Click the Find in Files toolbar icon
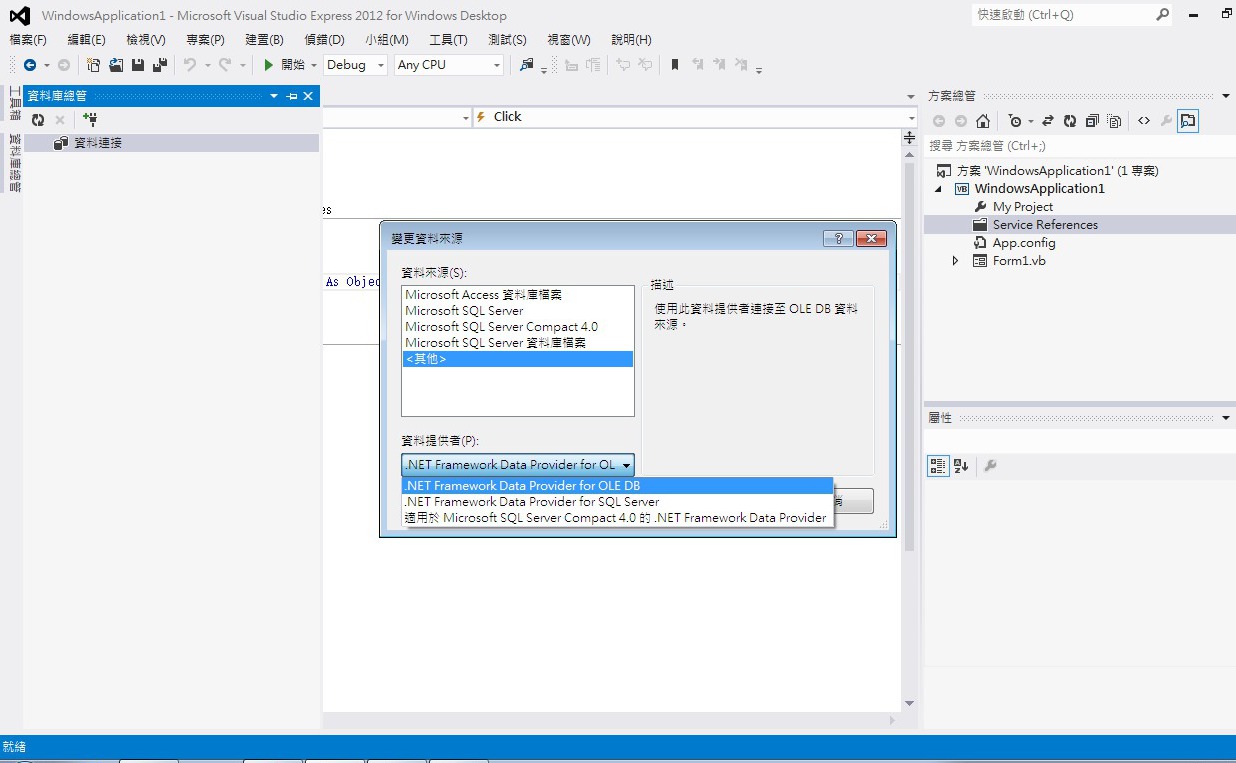This screenshot has height=763, width=1236. point(527,65)
